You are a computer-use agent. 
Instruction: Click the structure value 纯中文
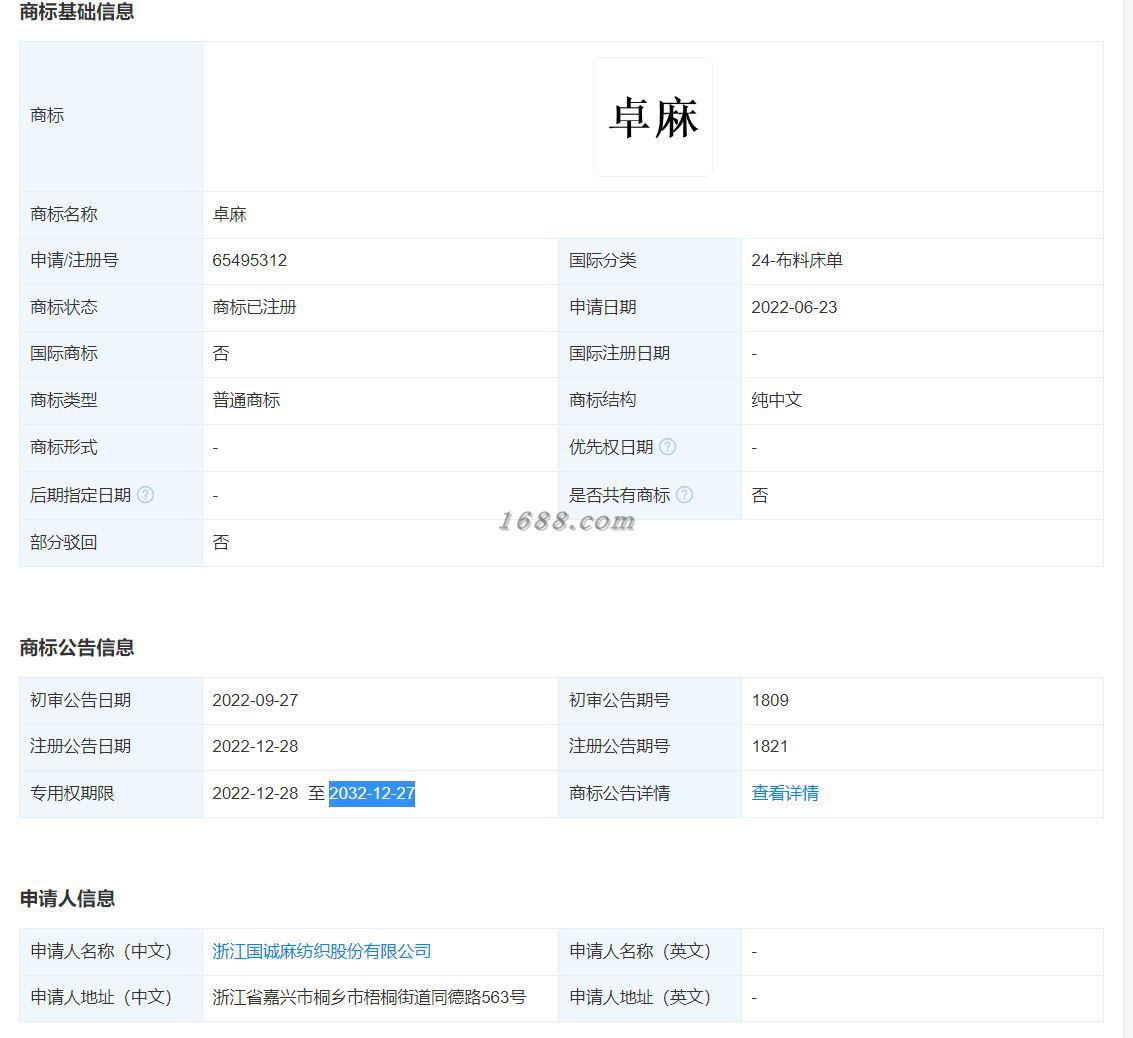[x=777, y=400]
